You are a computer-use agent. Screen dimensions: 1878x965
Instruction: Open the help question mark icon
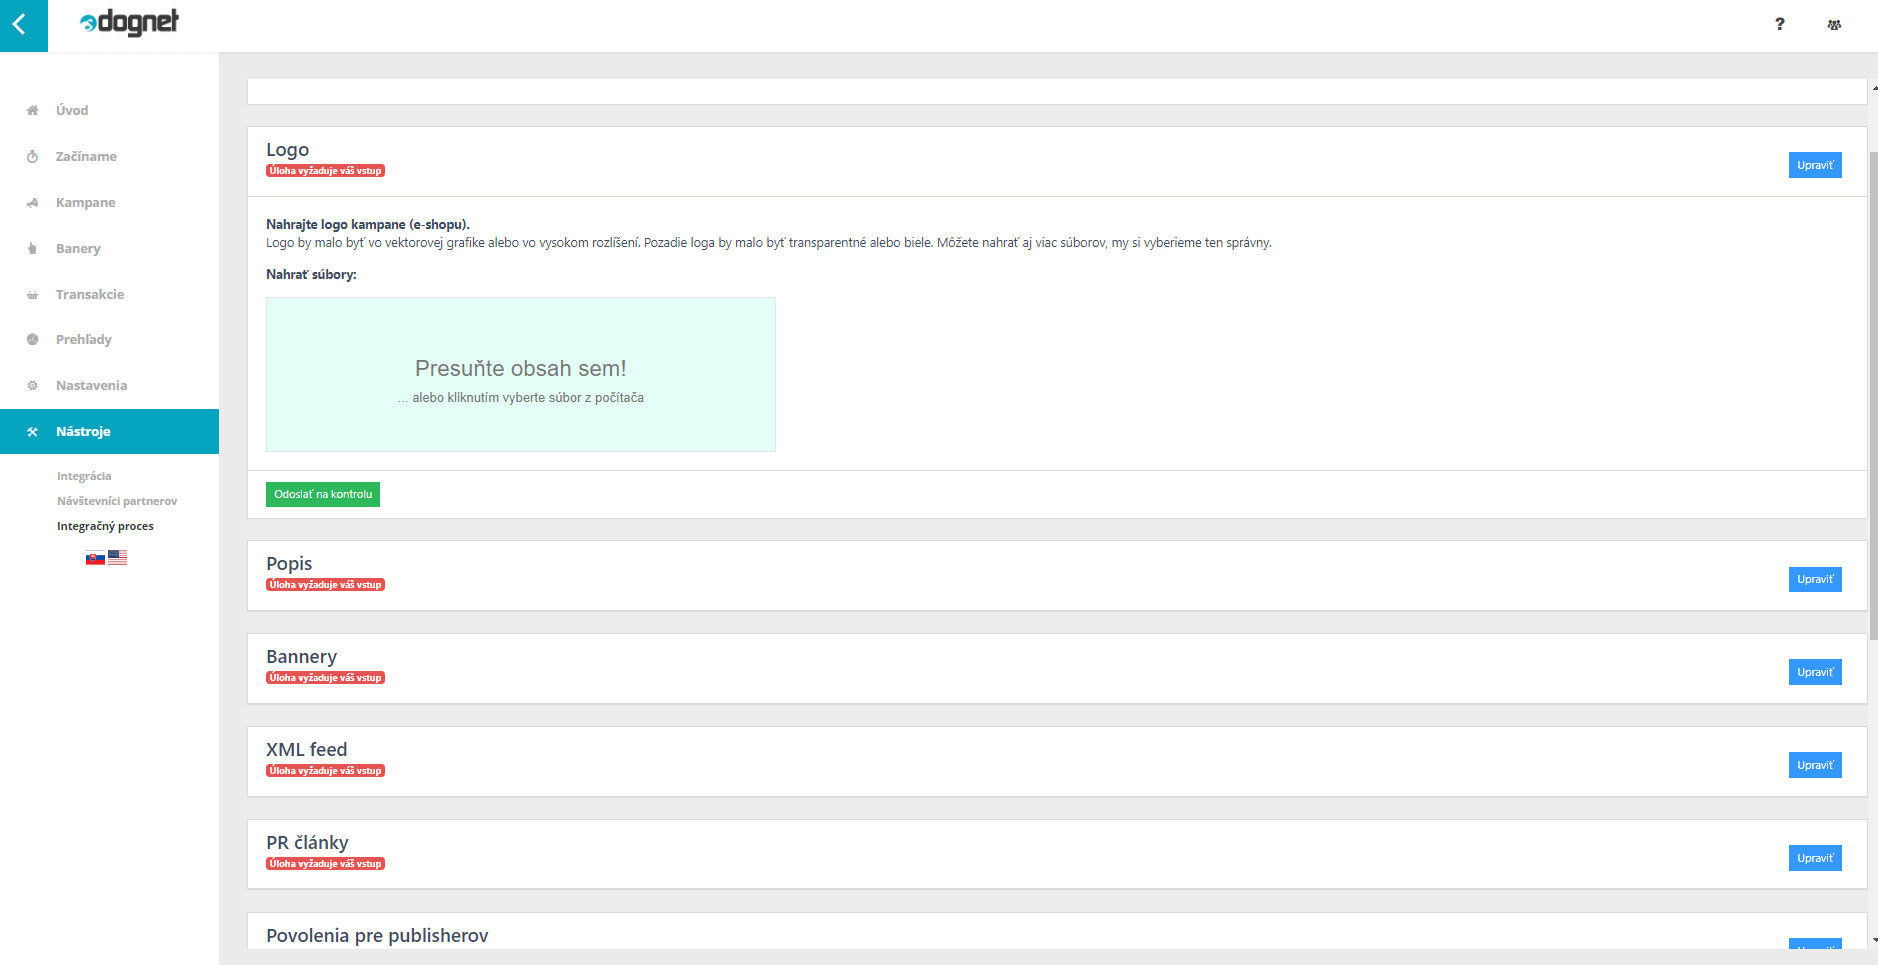pyautogui.click(x=1779, y=24)
